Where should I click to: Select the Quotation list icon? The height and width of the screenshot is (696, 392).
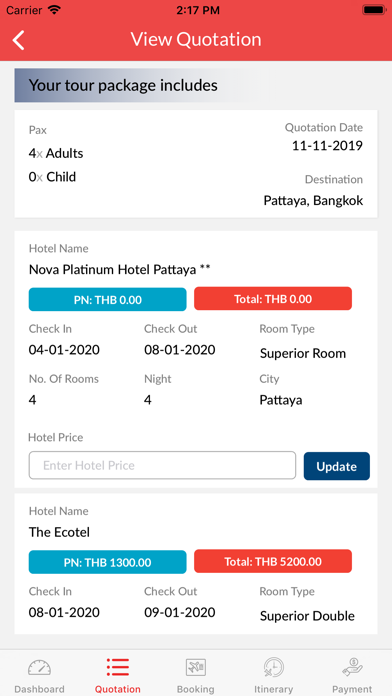tap(118, 667)
